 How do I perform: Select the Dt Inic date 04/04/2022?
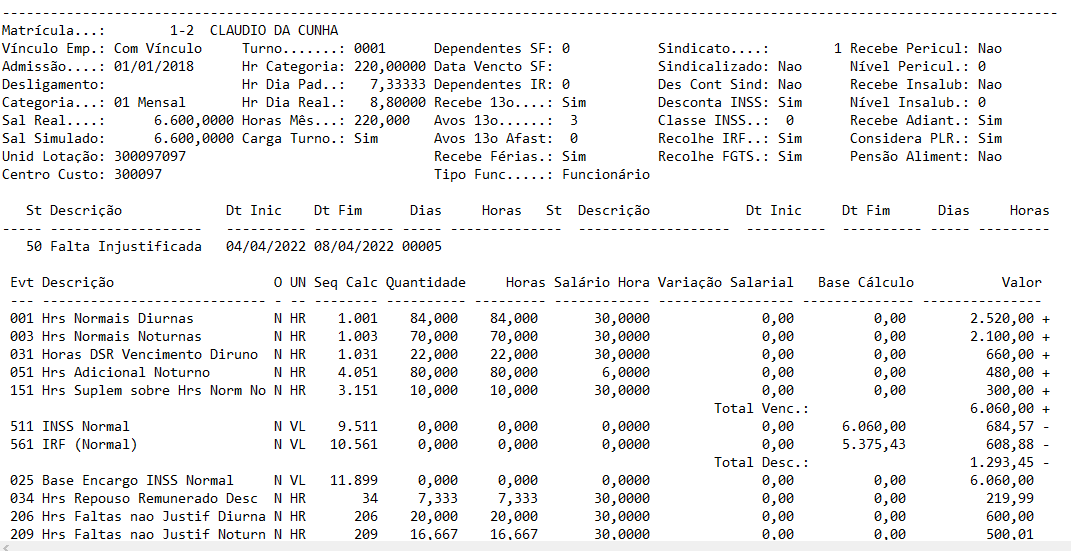266,246
